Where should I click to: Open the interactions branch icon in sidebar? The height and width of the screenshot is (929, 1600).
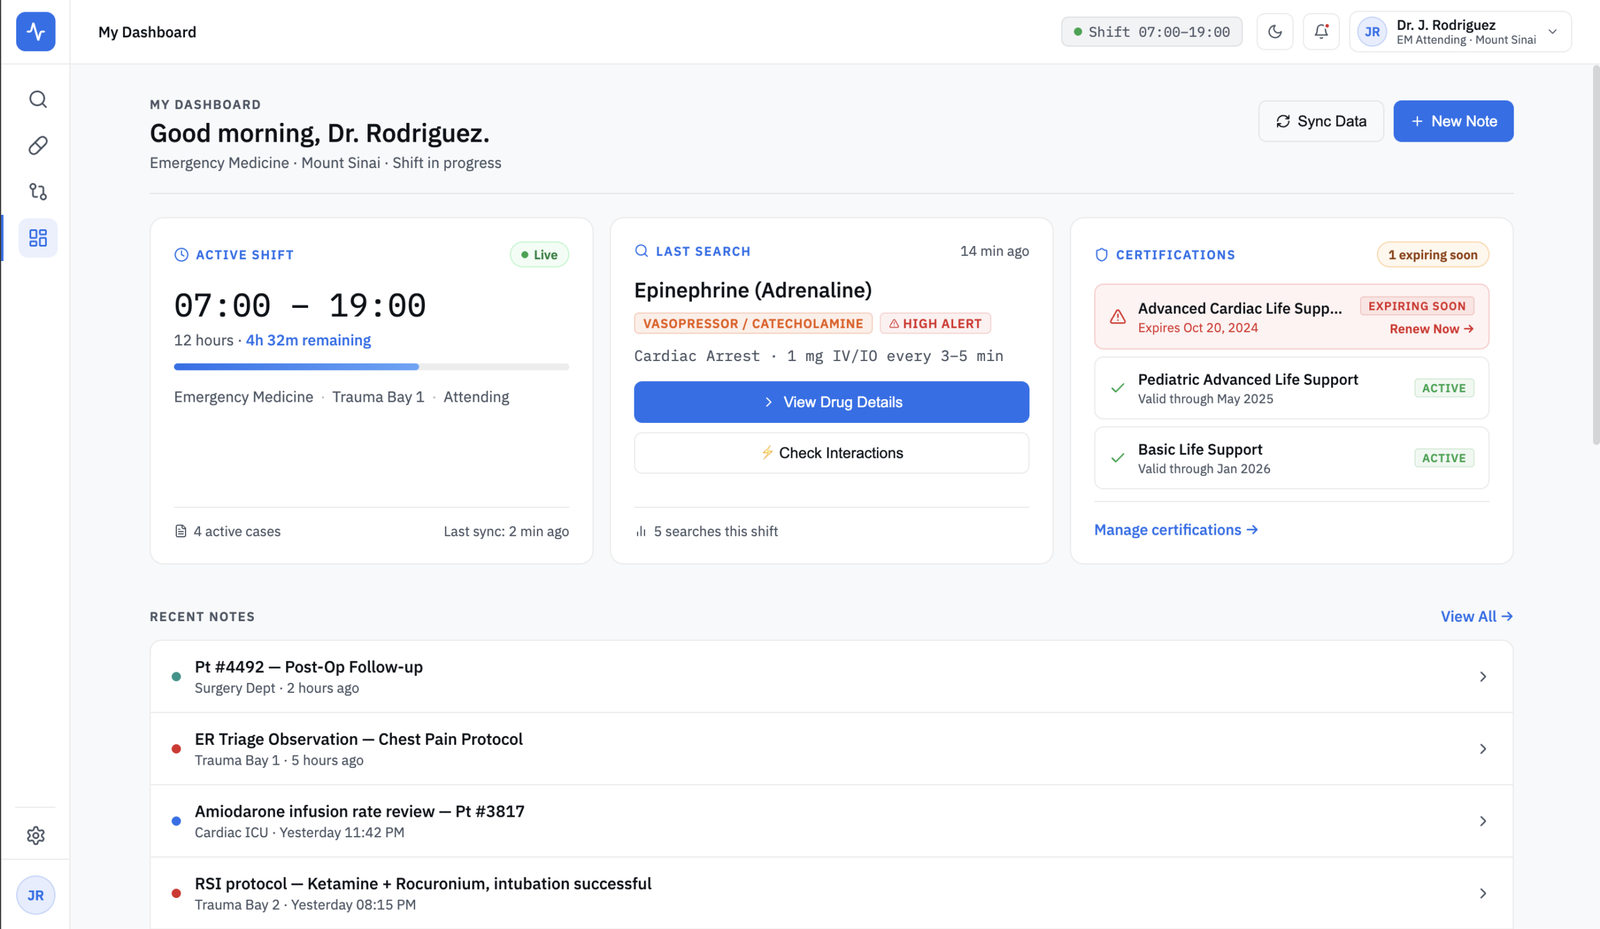[38, 192]
